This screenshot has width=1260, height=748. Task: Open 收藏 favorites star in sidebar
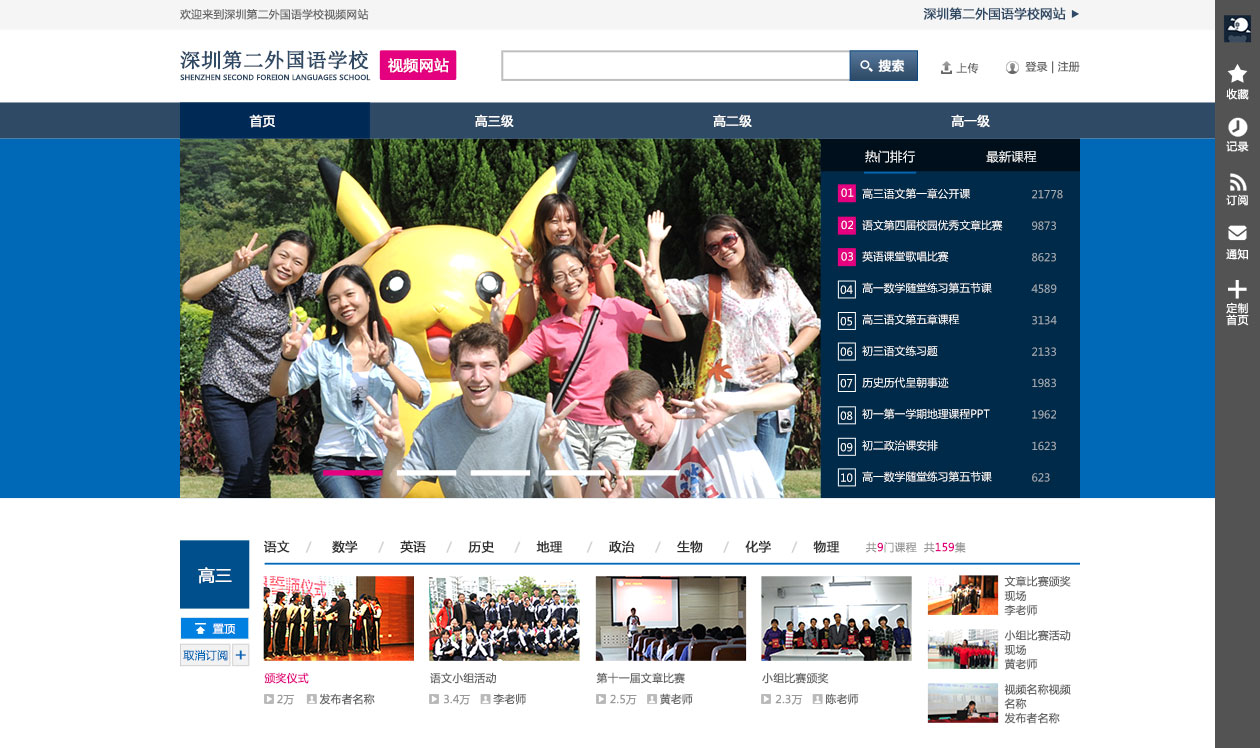point(1237,73)
